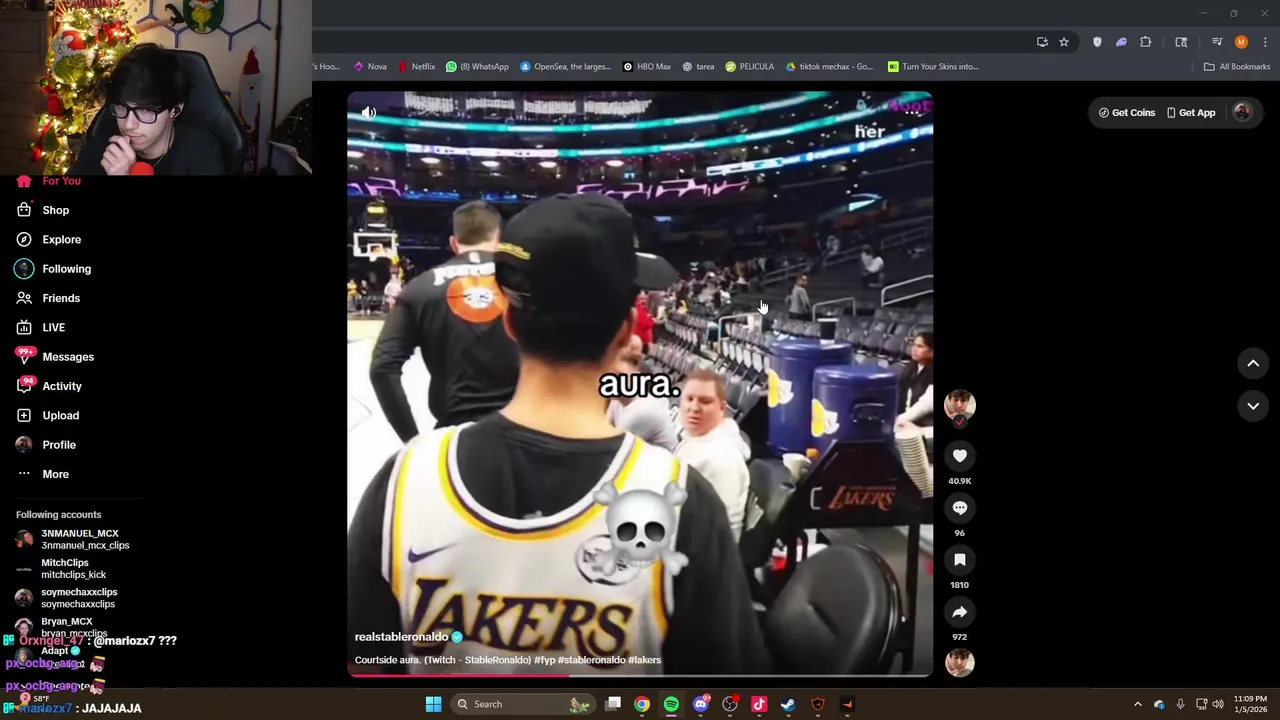Open the Netflix bookmark
This screenshot has height=720, width=1280.
coord(416,67)
